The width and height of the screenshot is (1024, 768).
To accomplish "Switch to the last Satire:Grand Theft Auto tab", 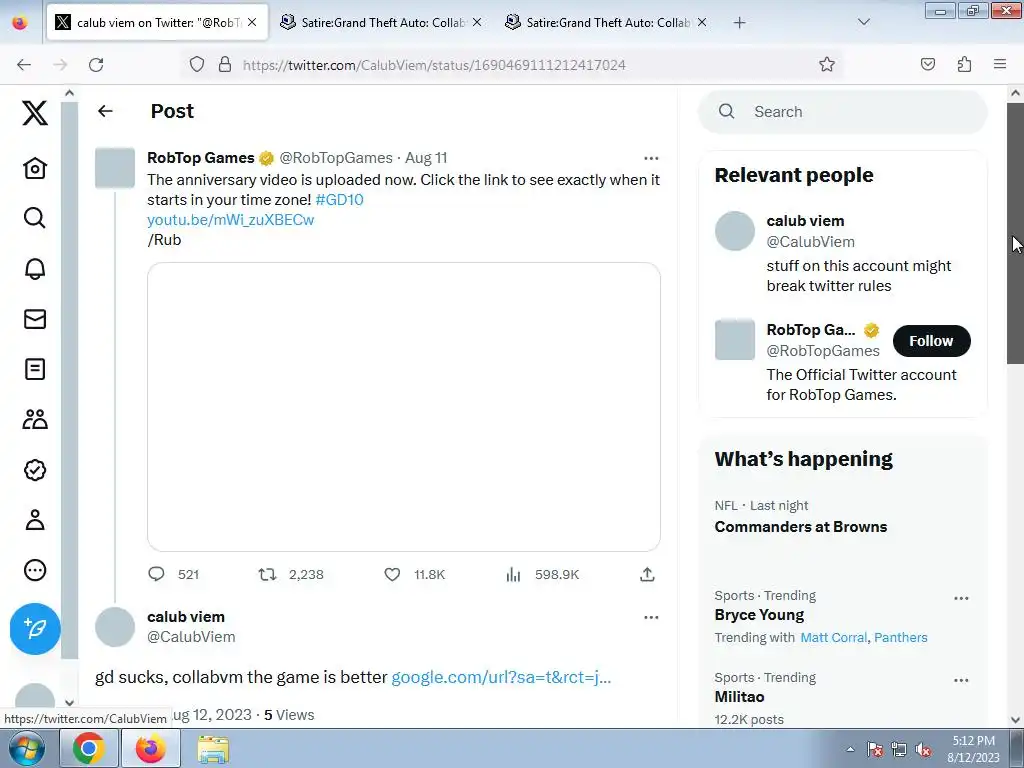I will coord(606,22).
